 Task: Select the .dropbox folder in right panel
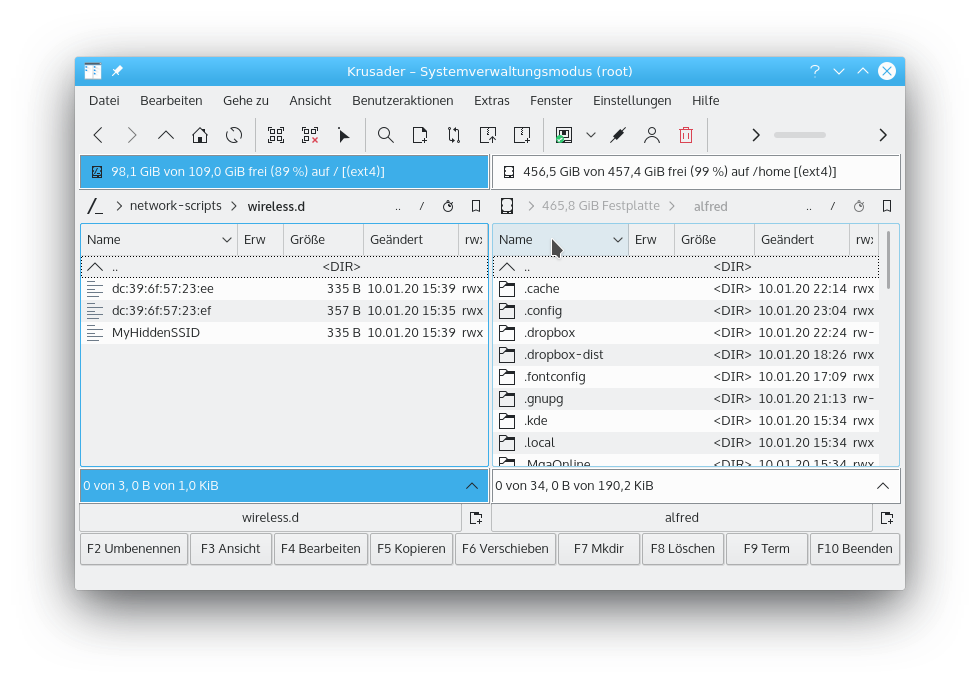click(549, 333)
